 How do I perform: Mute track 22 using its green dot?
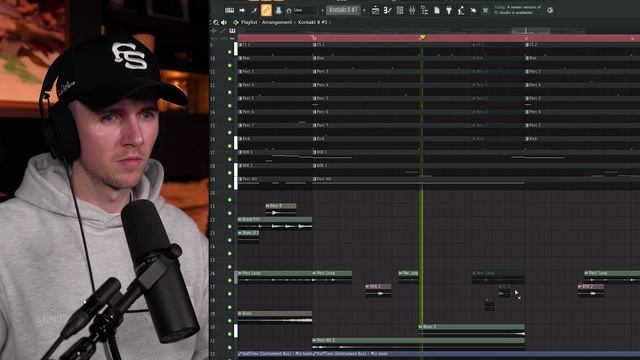click(230, 227)
